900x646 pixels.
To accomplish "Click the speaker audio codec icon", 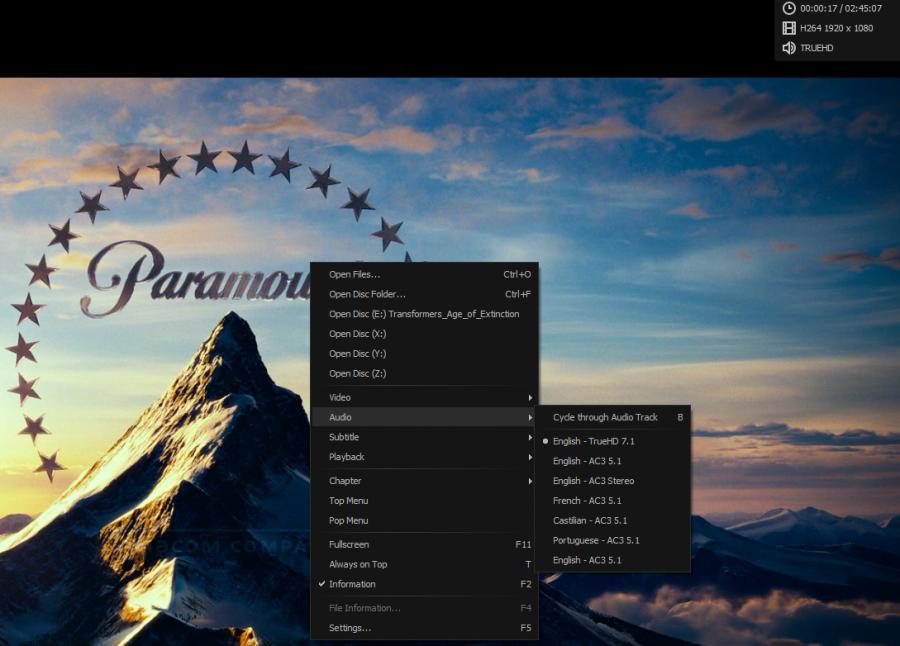I will click(789, 48).
